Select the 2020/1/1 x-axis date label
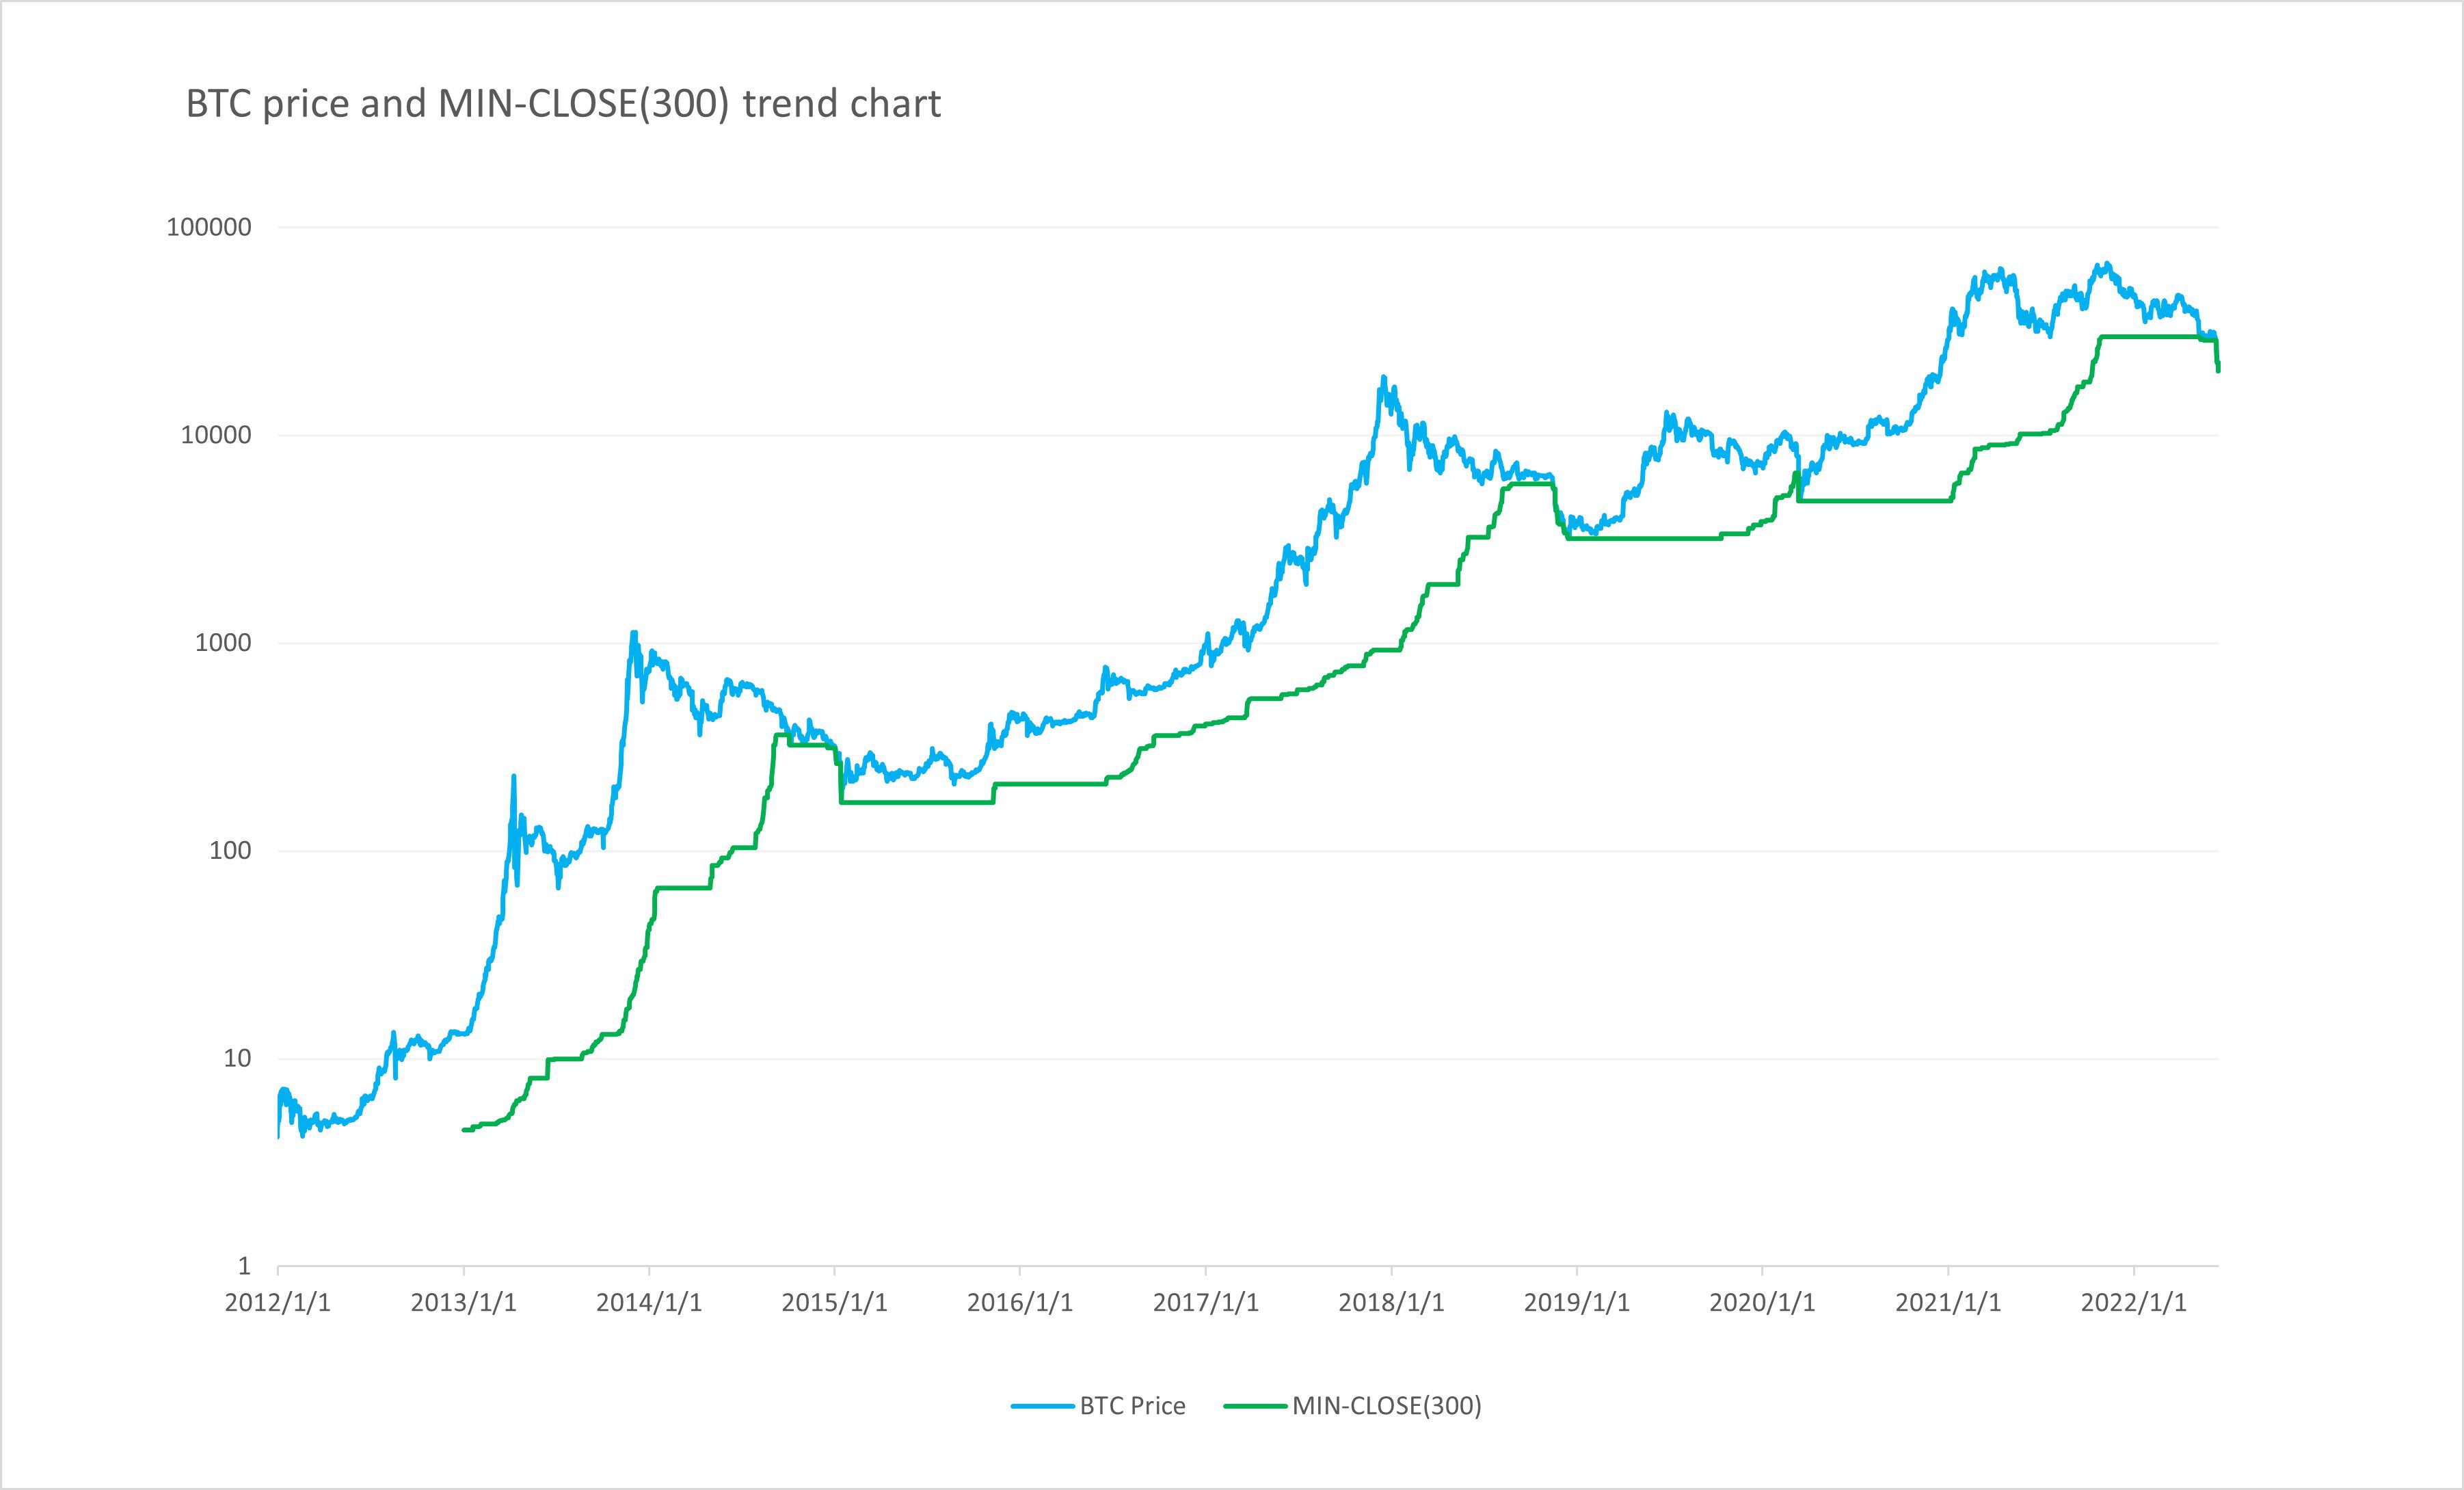The width and height of the screenshot is (2464, 1490). click(1762, 1303)
